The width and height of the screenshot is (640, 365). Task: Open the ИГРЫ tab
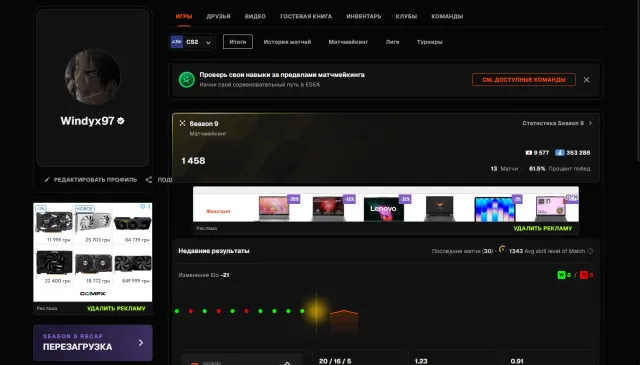click(x=184, y=16)
